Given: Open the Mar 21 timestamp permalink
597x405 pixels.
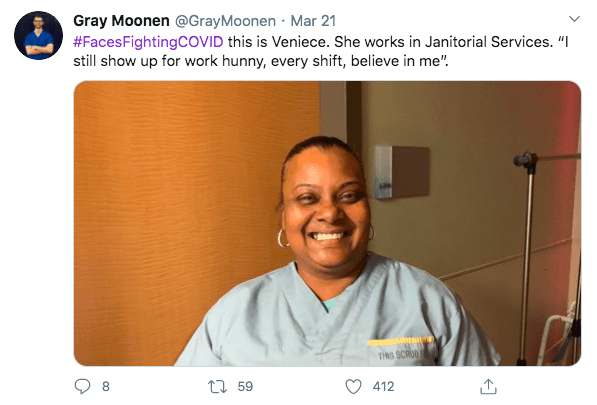Looking at the screenshot, I should (x=313, y=21).
